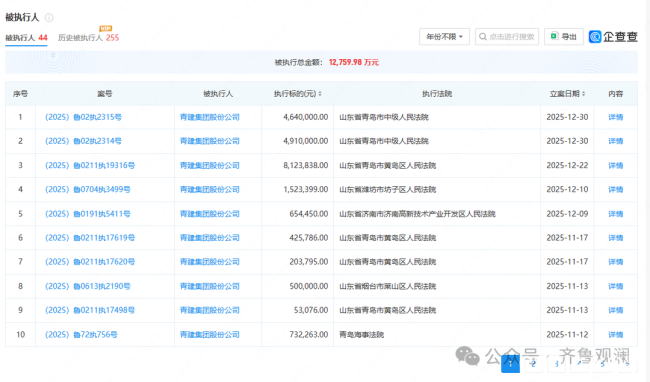Go to pagination page 2
The width and height of the screenshot is (650, 382).
[x=534, y=364]
